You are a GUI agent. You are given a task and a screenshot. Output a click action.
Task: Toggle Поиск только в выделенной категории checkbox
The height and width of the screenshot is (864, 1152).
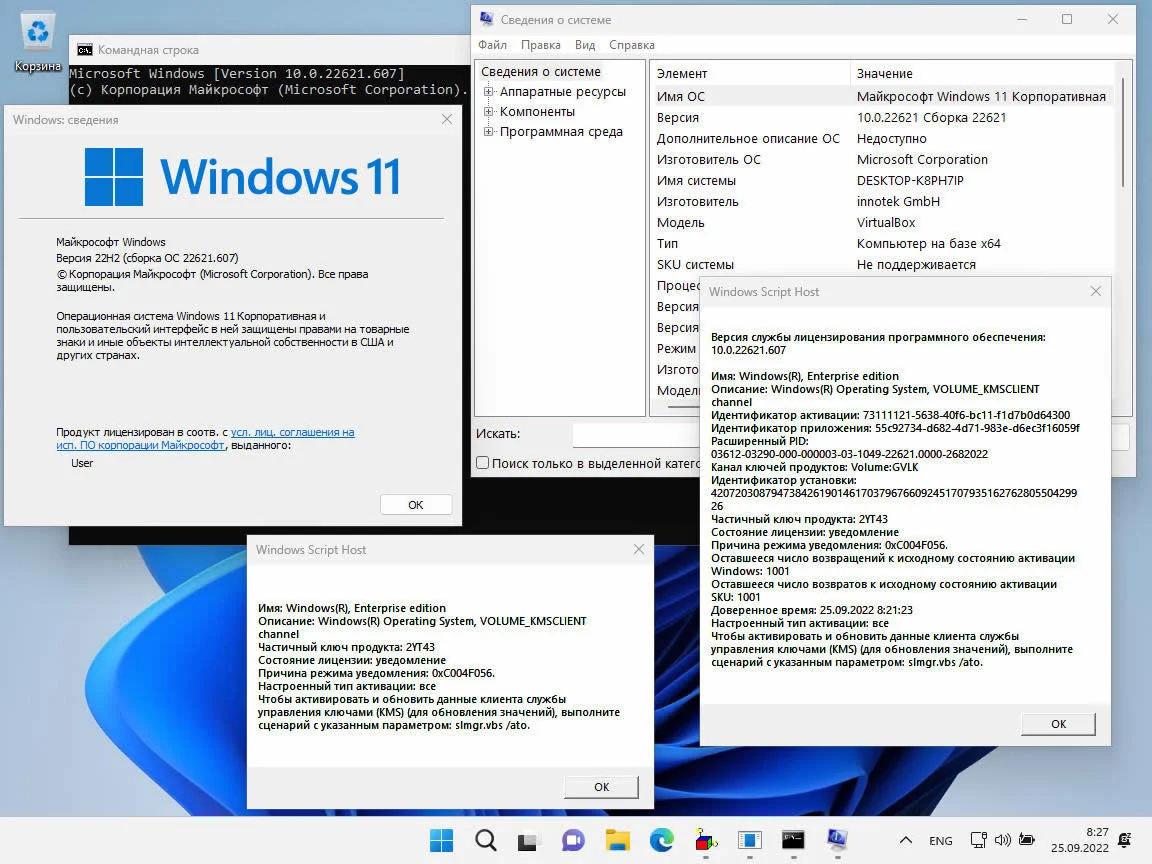(483, 463)
